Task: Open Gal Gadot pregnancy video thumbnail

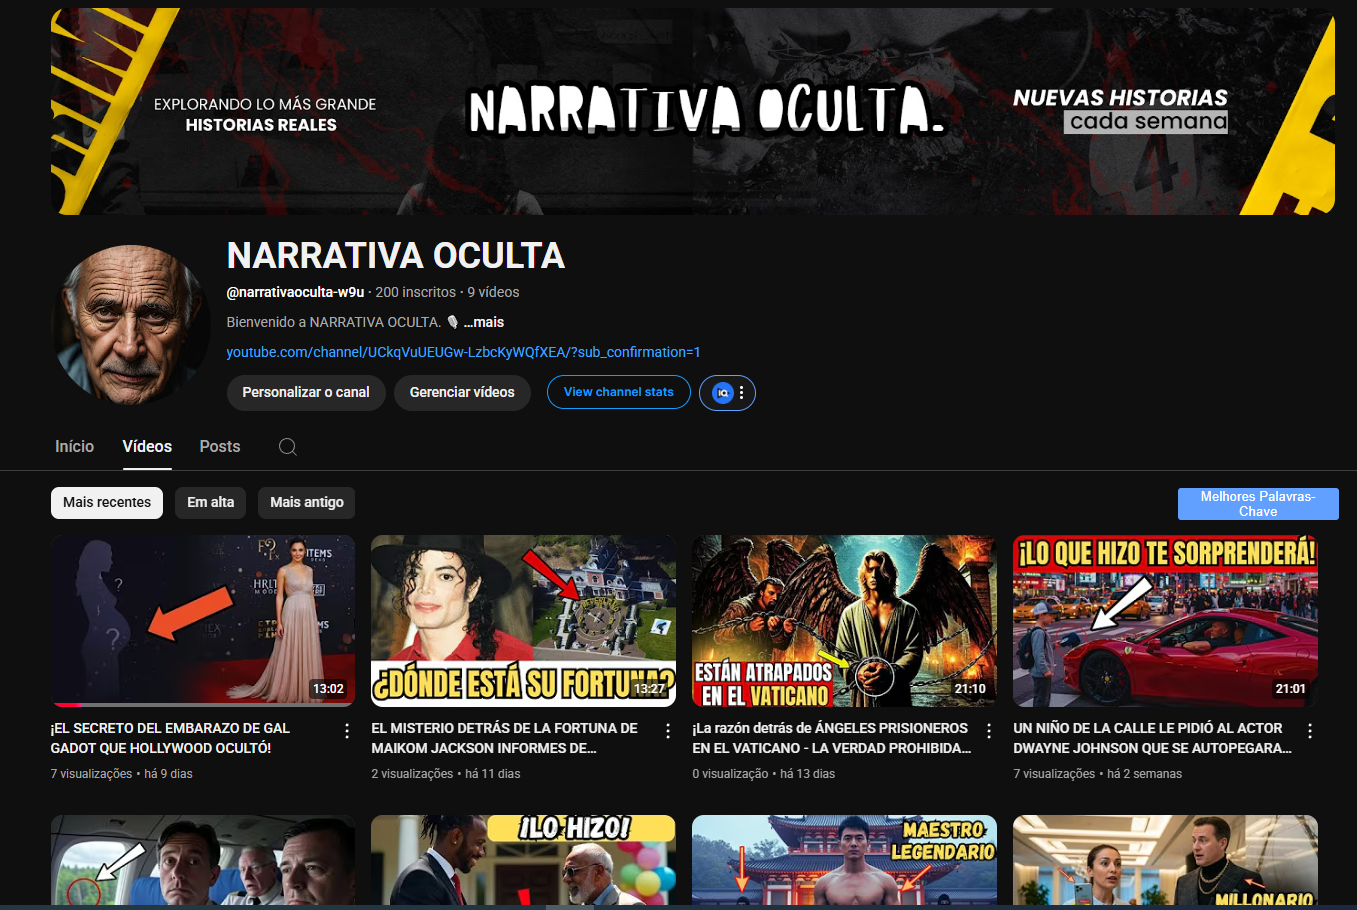Action: [203, 621]
